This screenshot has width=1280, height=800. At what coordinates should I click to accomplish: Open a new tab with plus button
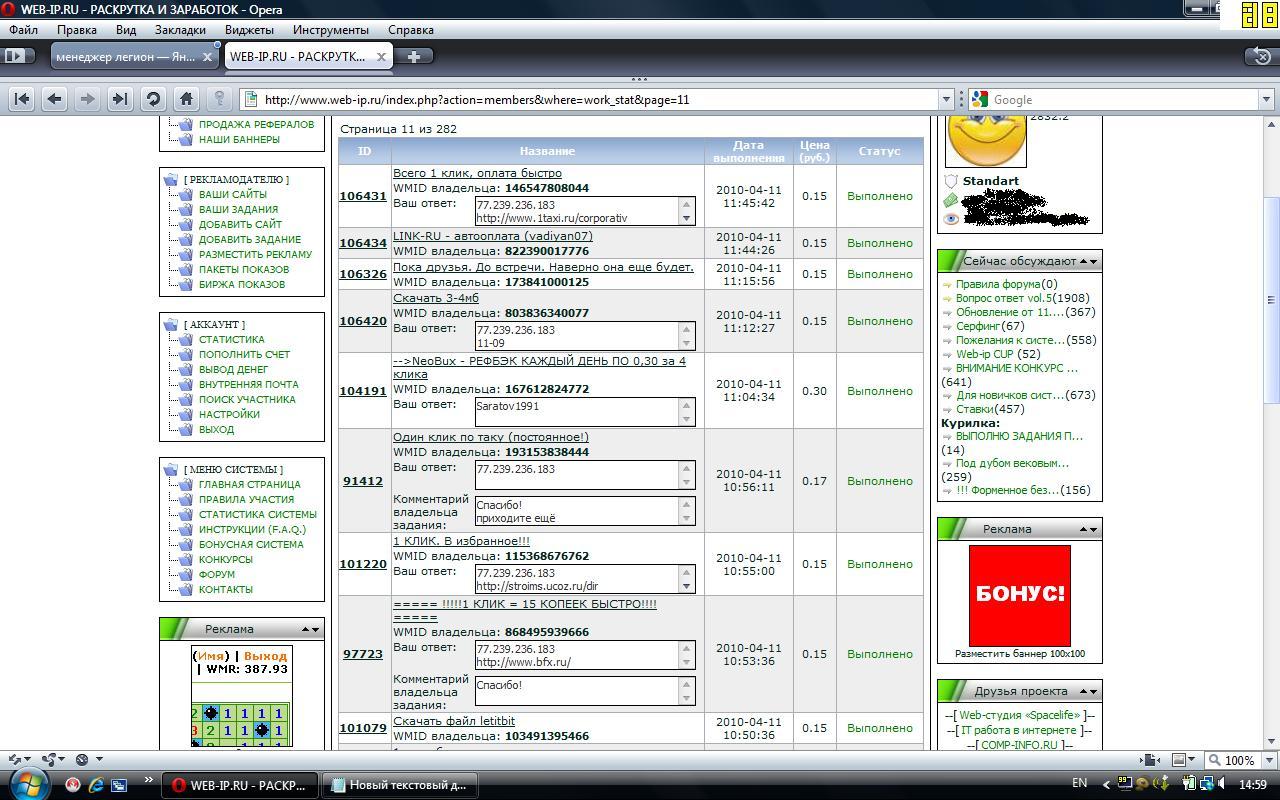[414, 56]
